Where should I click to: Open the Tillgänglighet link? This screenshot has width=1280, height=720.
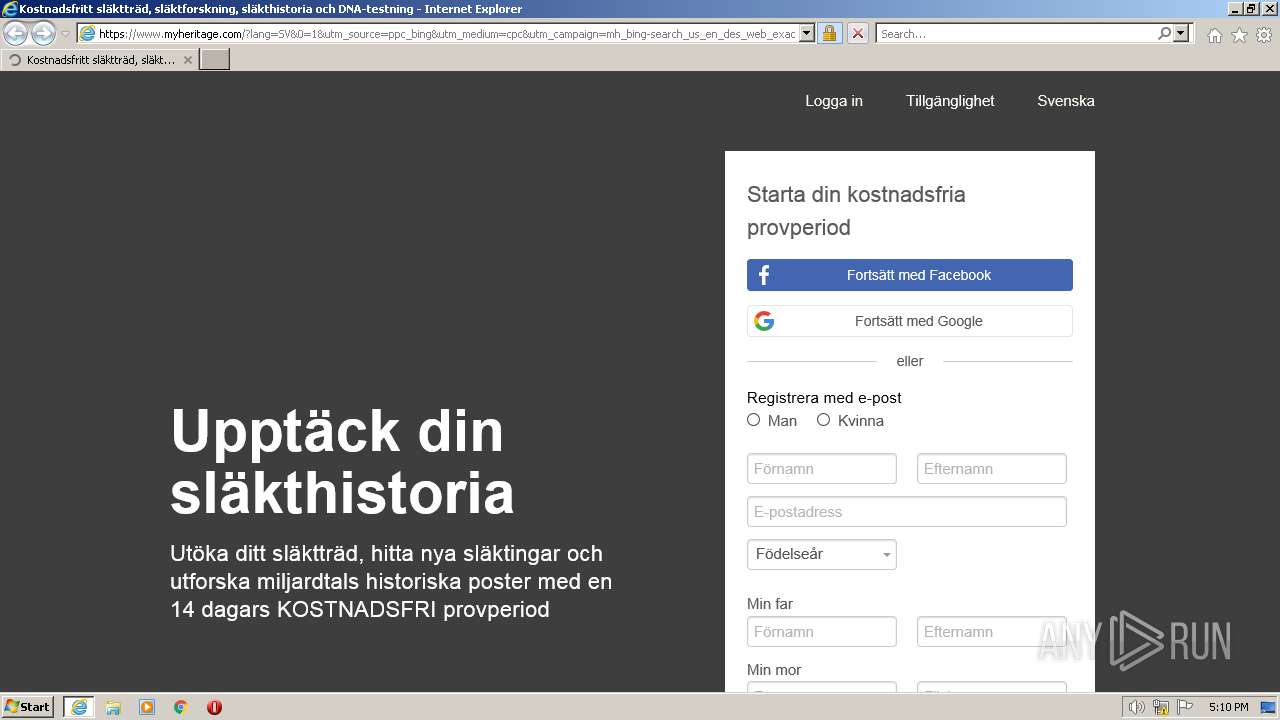(x=950, y=101)
